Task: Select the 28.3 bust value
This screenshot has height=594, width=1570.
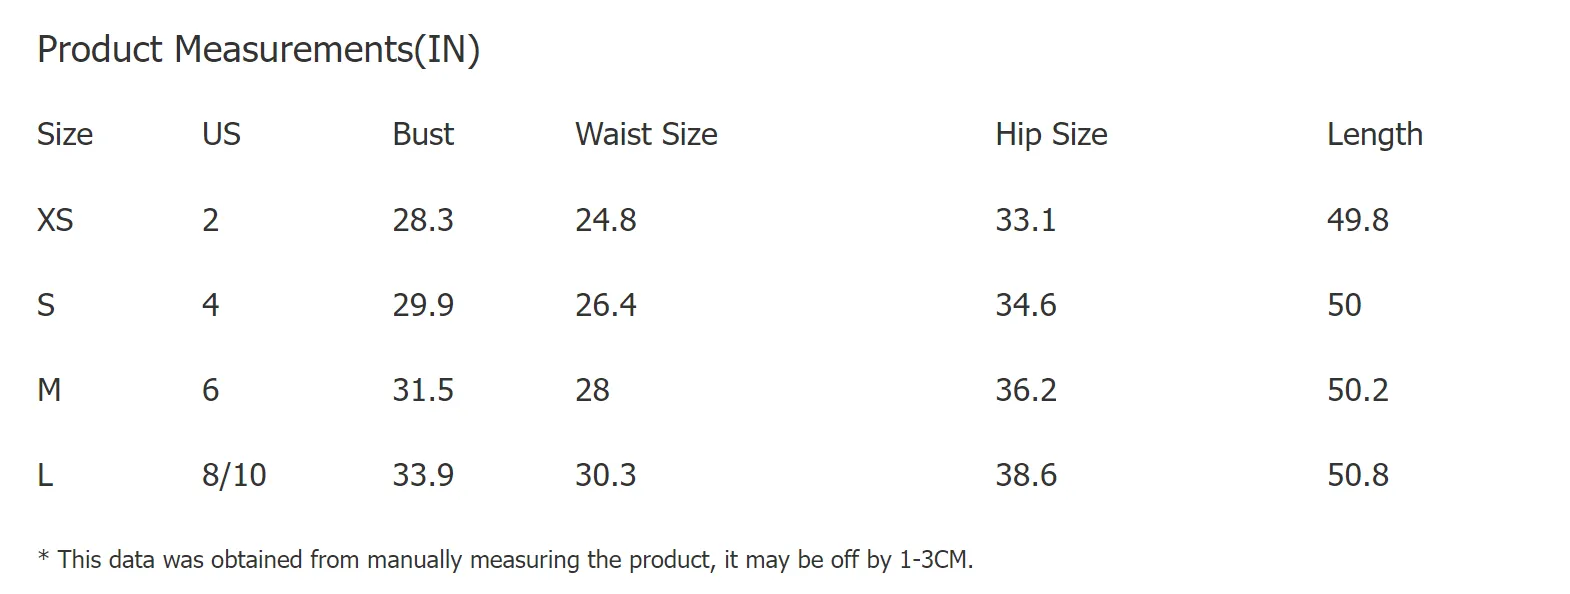Action: 423,220
